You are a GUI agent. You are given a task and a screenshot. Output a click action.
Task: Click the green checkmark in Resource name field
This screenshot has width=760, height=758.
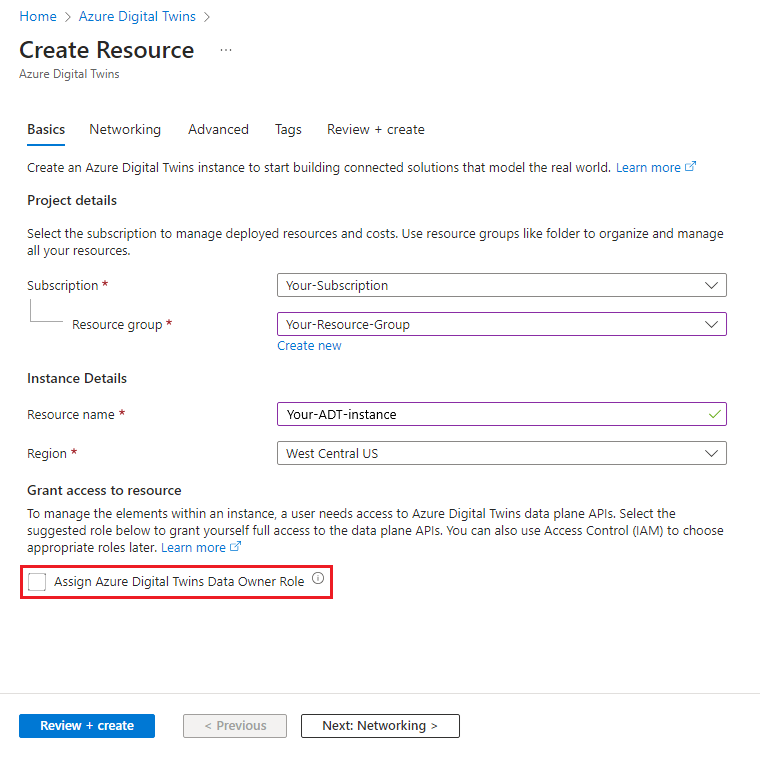713,413
